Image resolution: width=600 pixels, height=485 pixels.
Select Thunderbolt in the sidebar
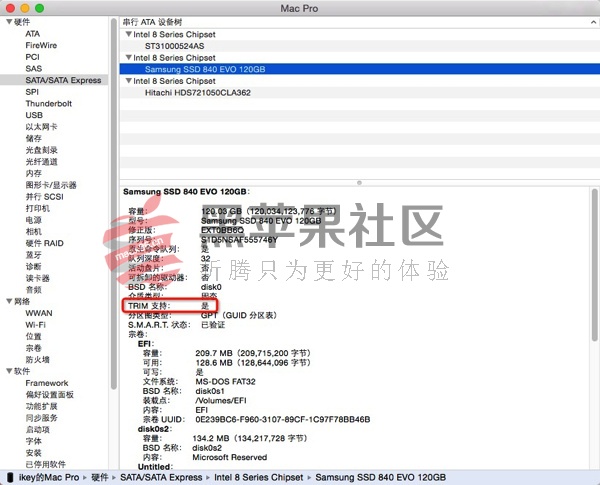[x=49, y=104]
